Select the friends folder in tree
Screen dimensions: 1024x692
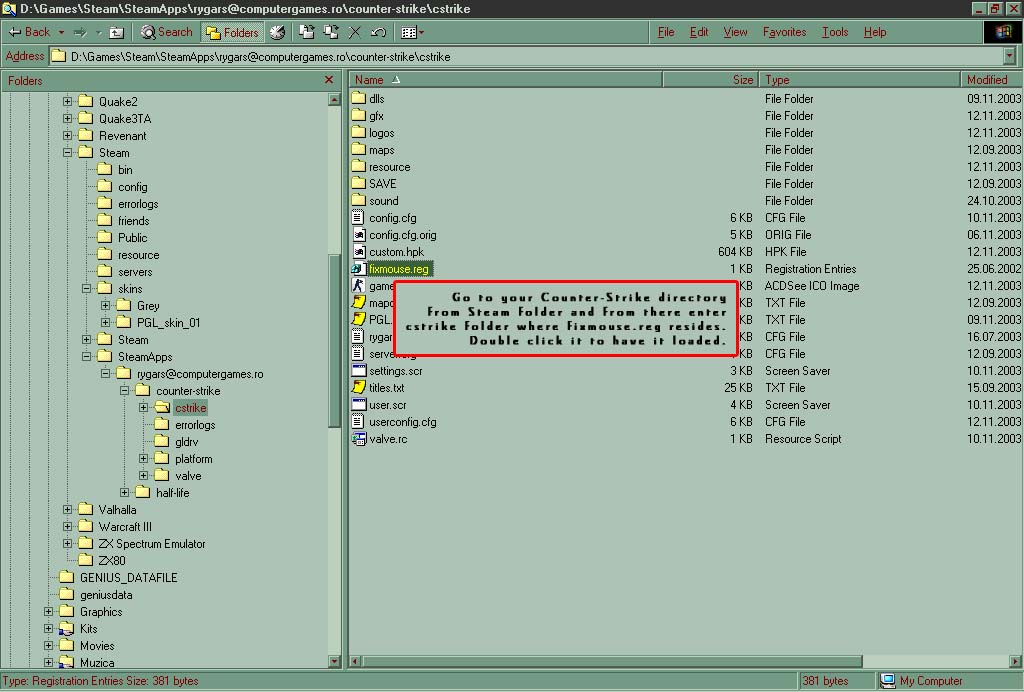(x=133, y=221)
